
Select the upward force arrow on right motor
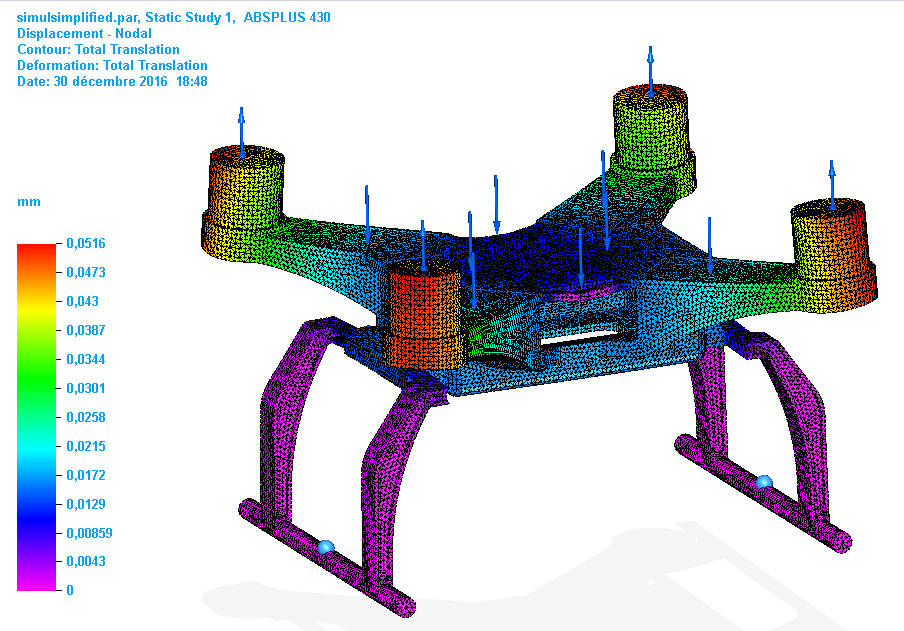pyautogui.click(x=831, y=186)
